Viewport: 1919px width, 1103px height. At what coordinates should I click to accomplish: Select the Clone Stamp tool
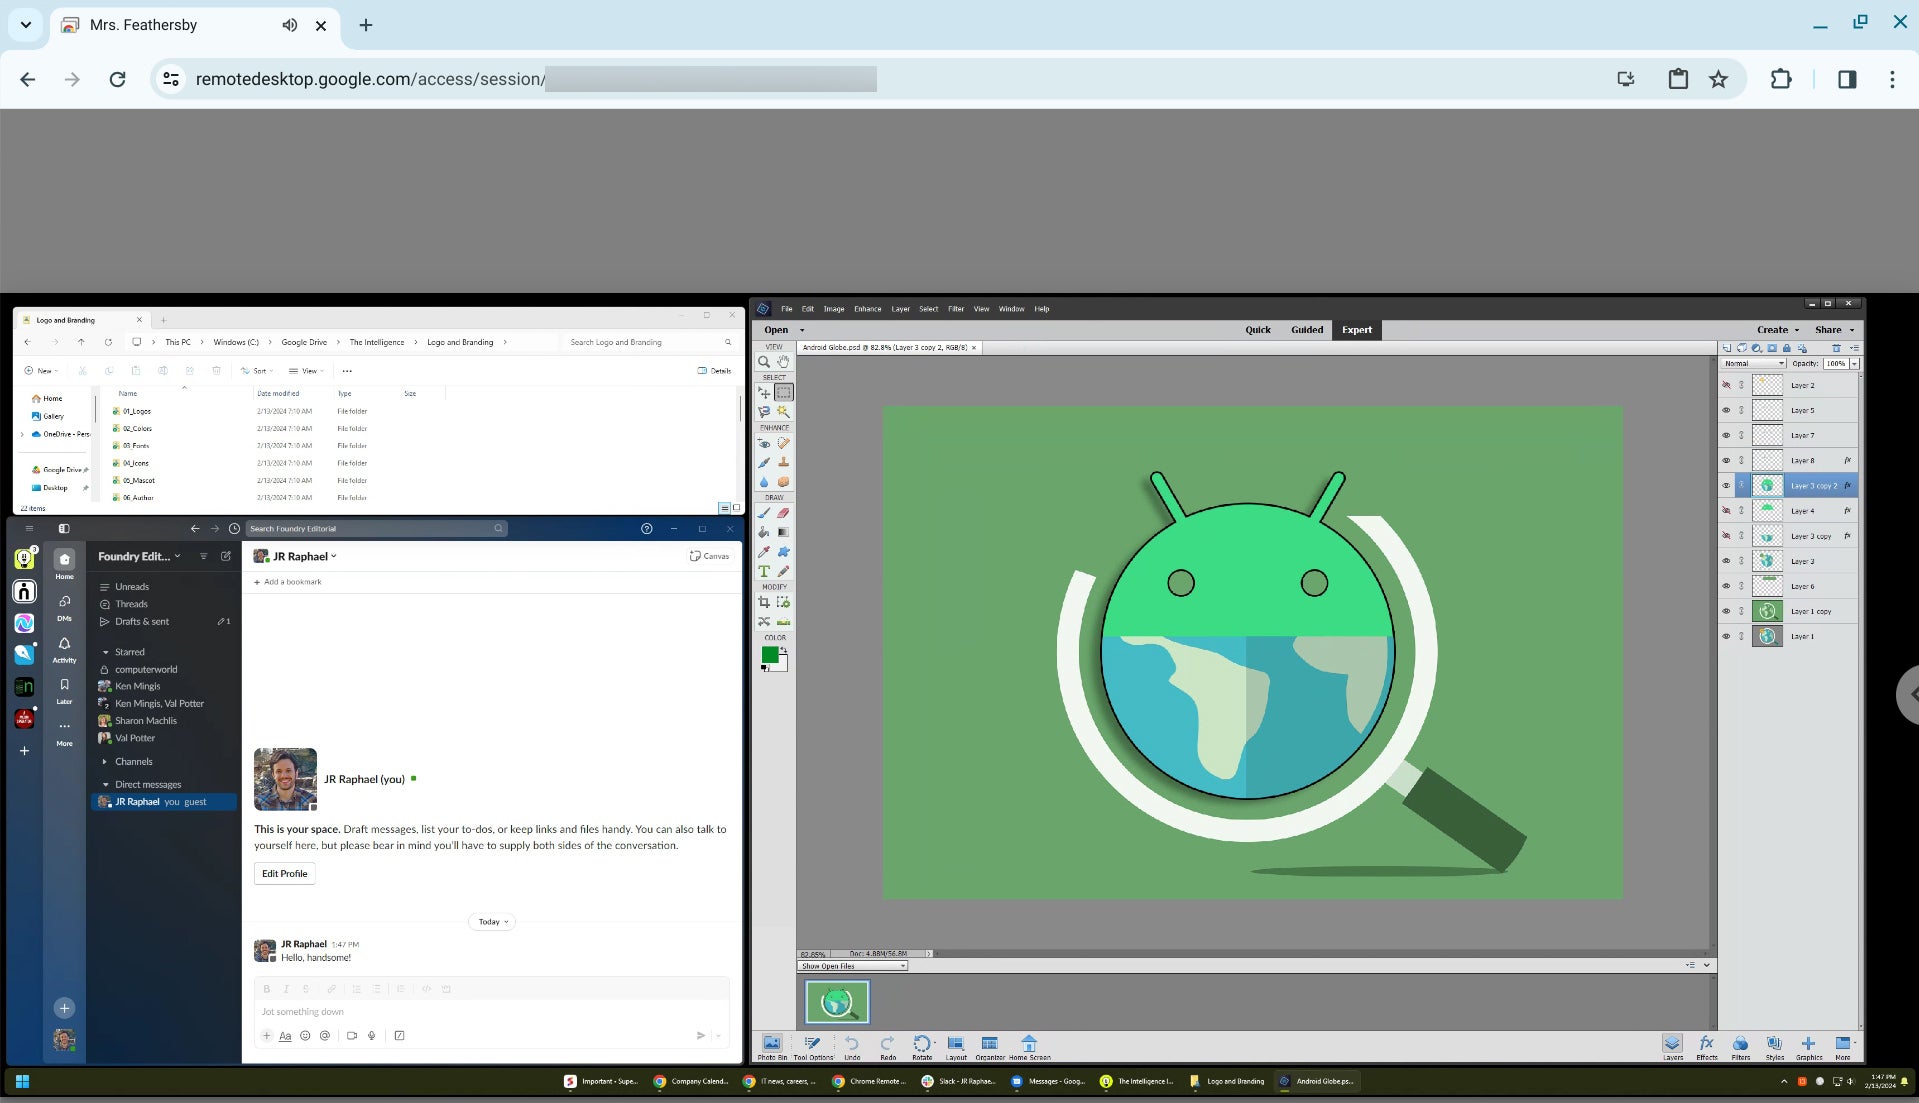pyautogui.click(x=783, y=462)
